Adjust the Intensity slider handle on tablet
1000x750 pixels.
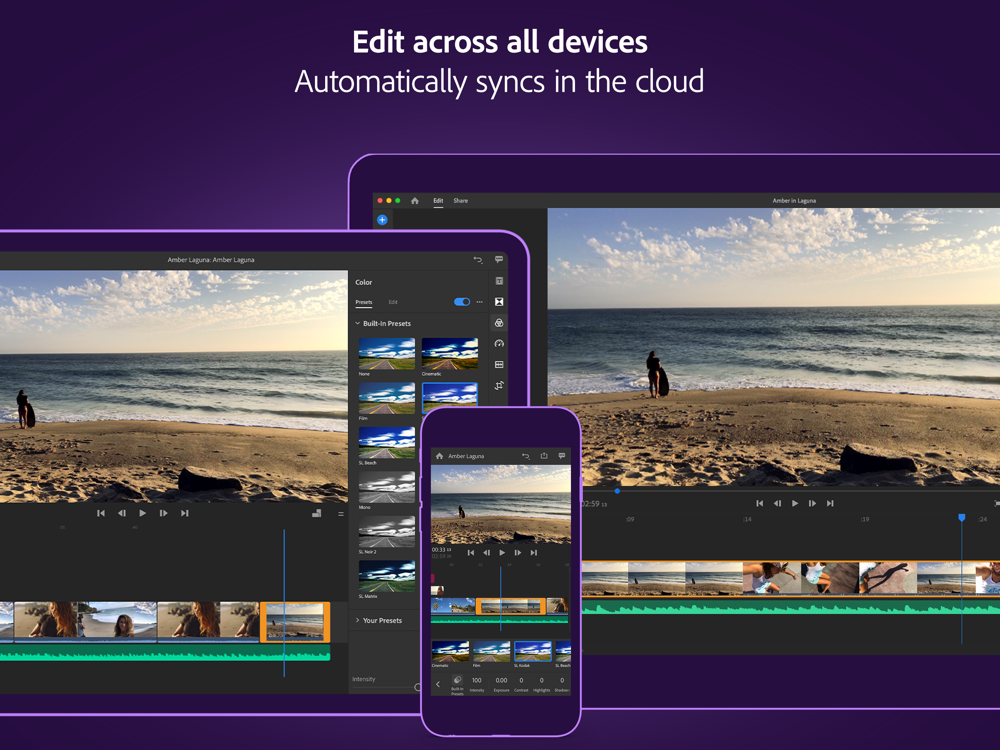point(418,687)
